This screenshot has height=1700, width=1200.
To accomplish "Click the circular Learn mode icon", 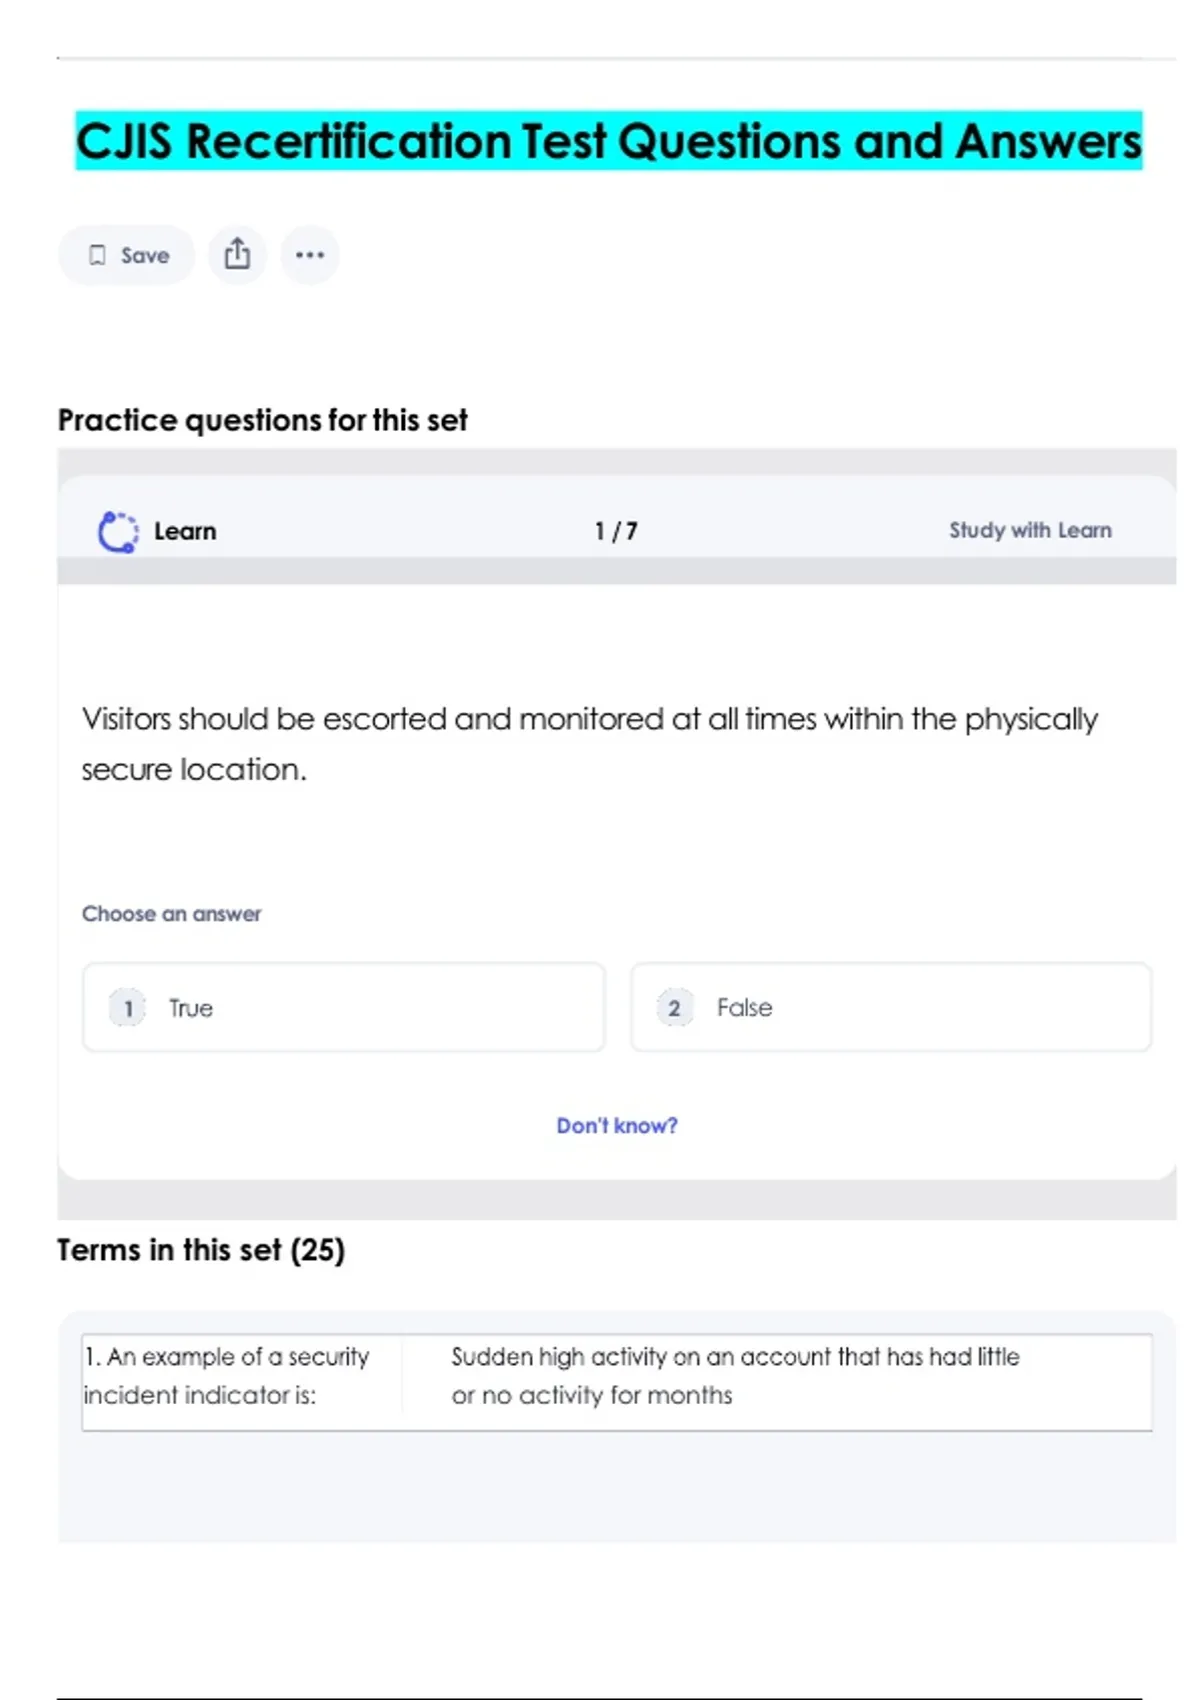I will click(x=118, y=531).
